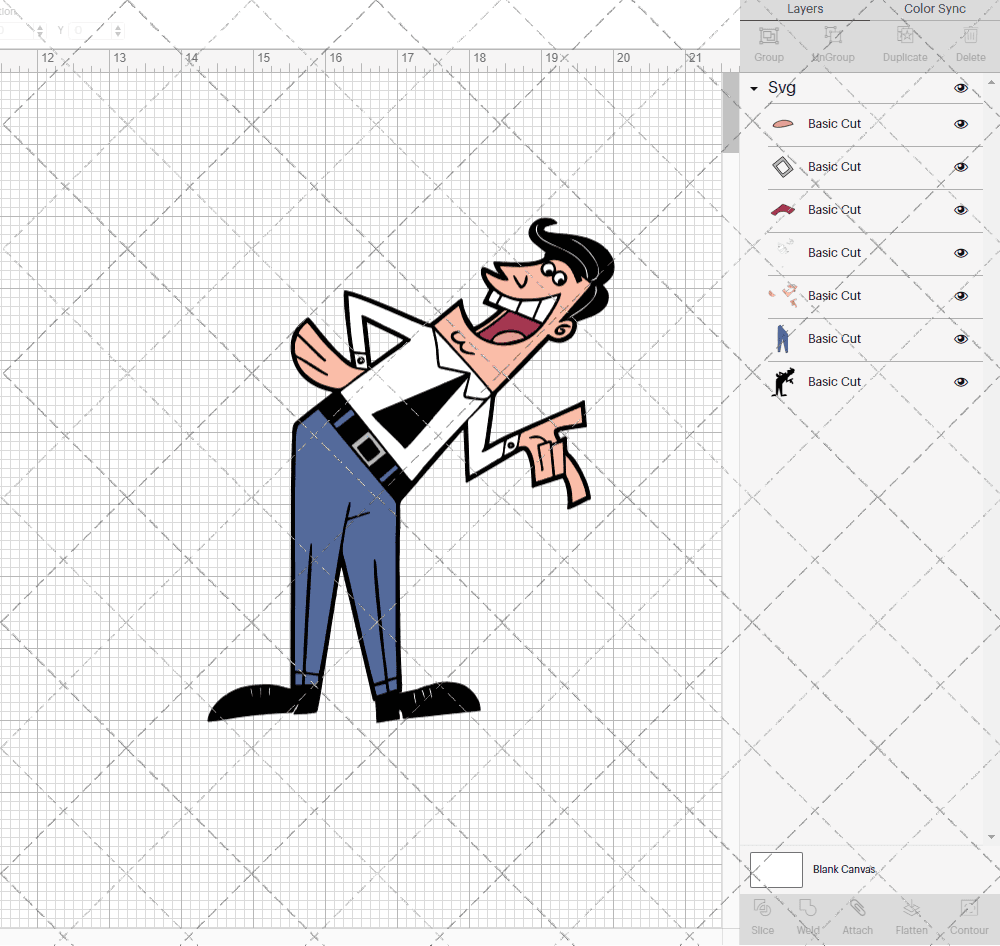
Task: Select the Contour tool
Action: click(x=969, y=908)
